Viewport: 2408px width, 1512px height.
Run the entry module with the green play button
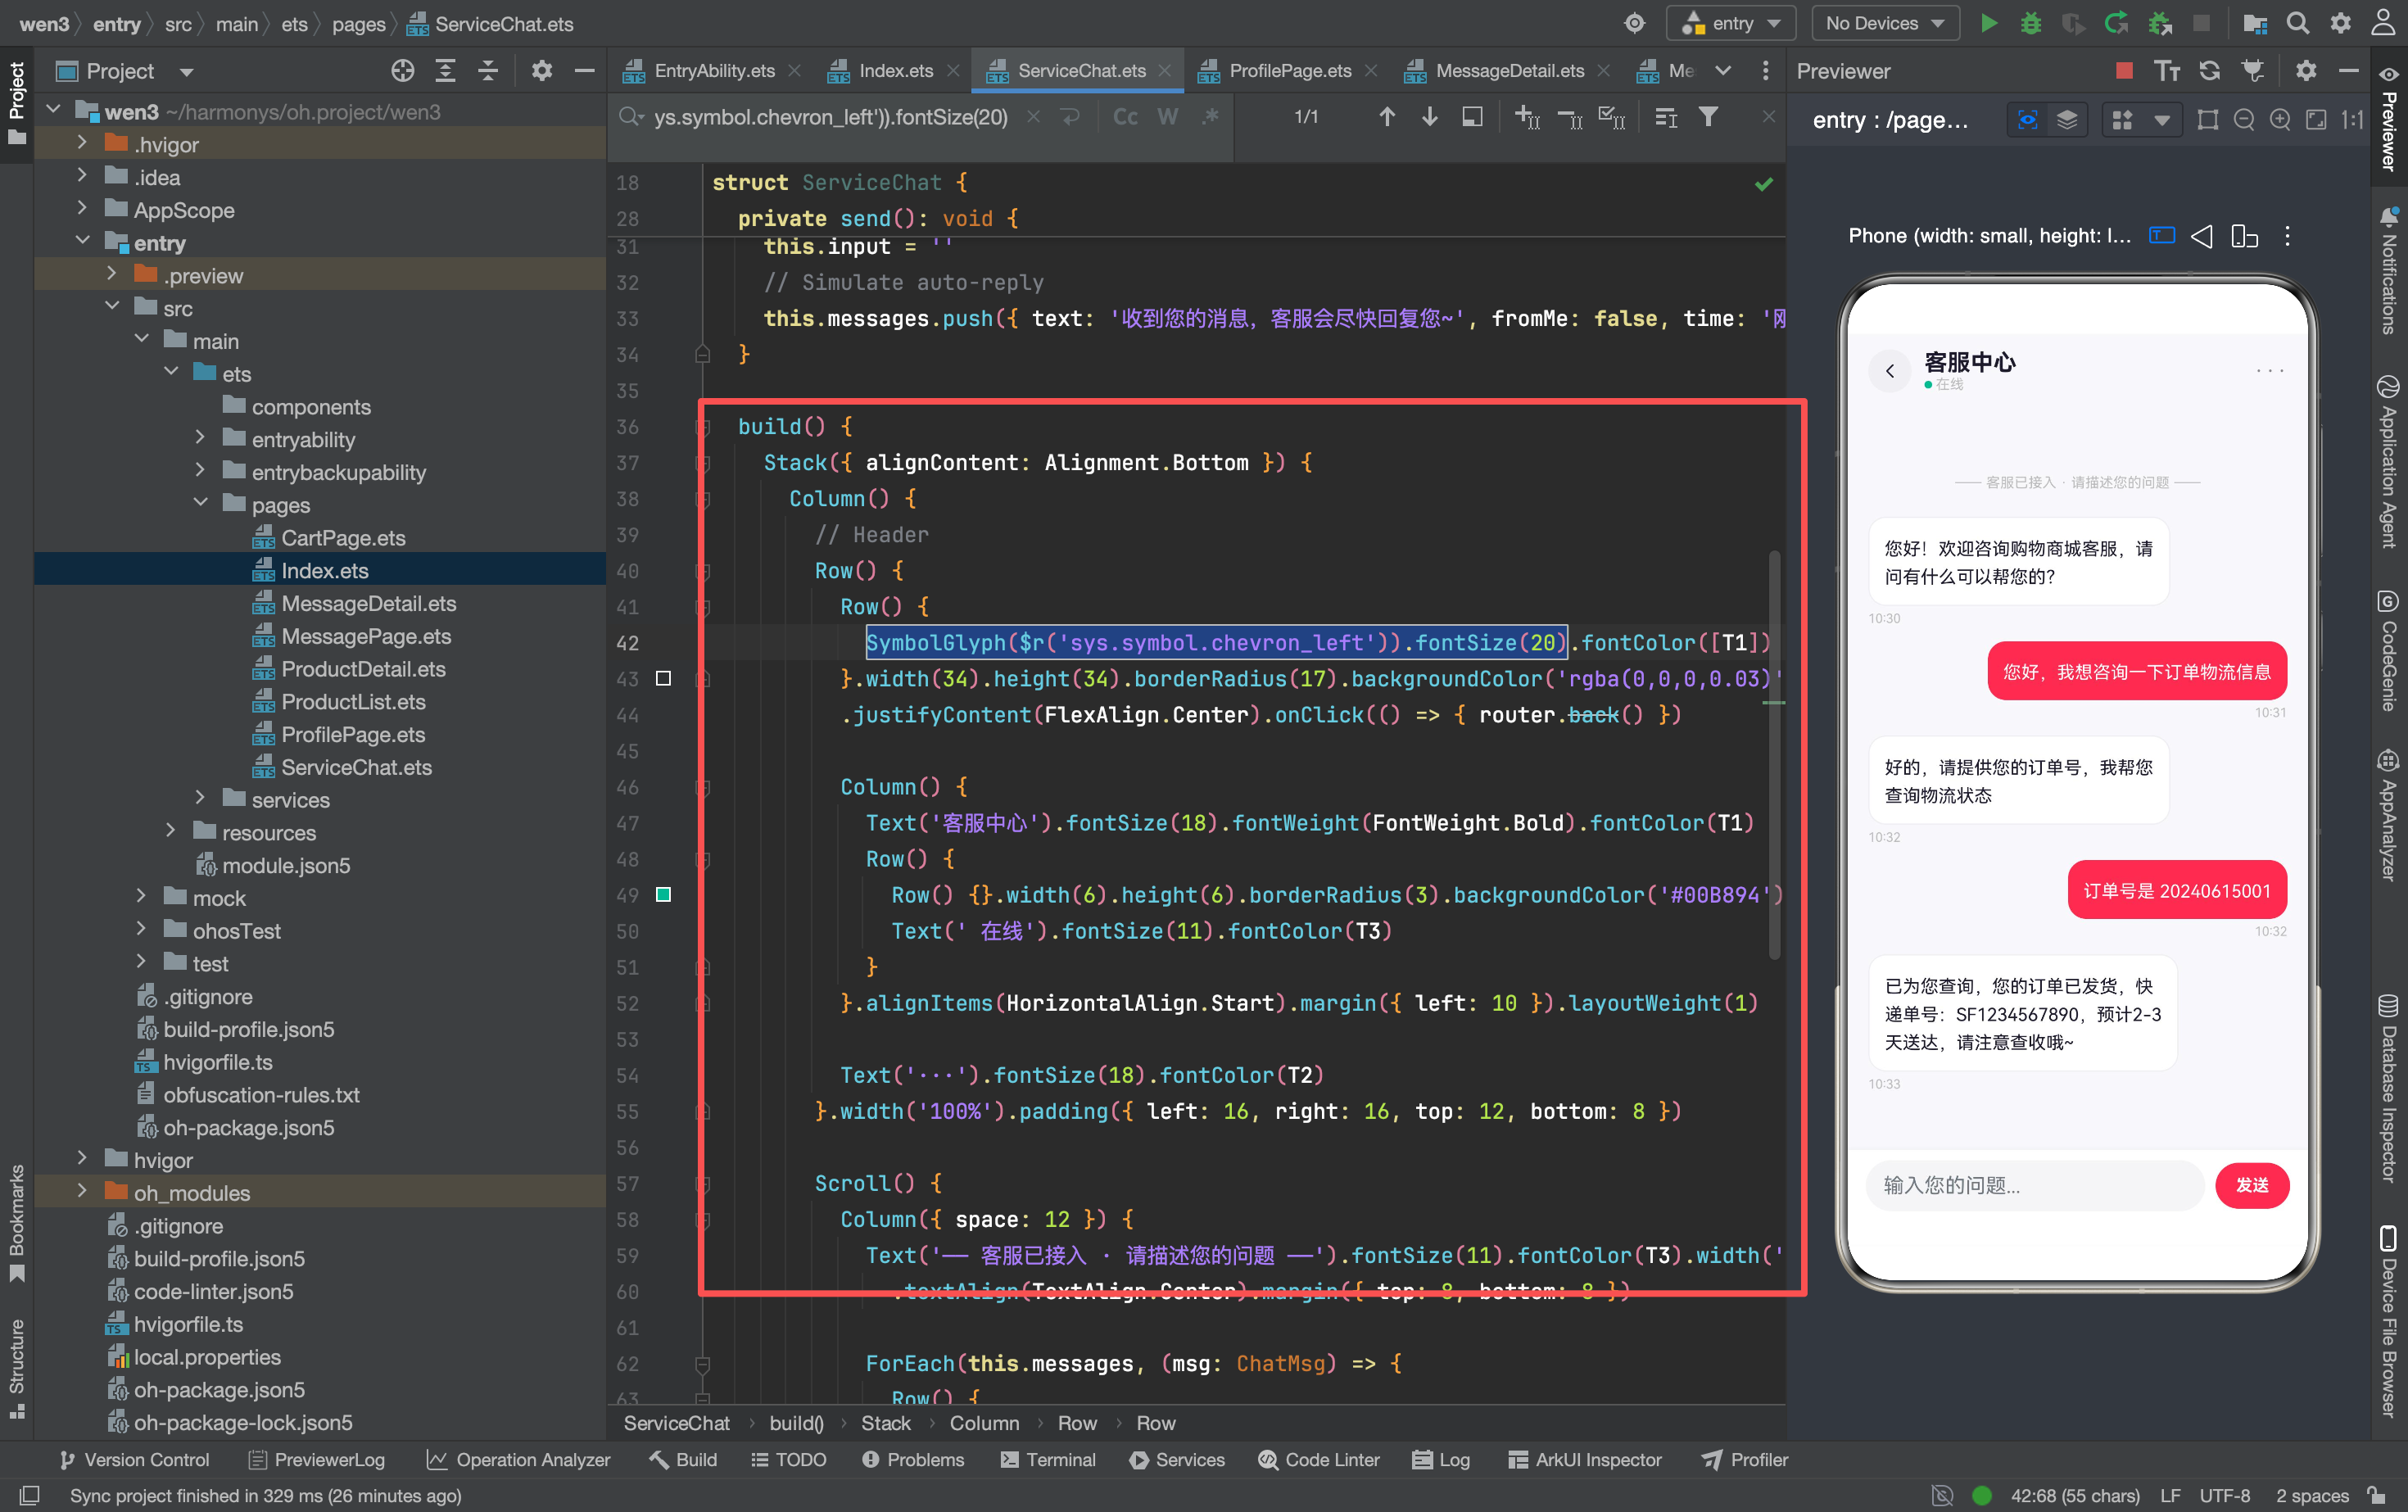click(x=1988, y=23)
